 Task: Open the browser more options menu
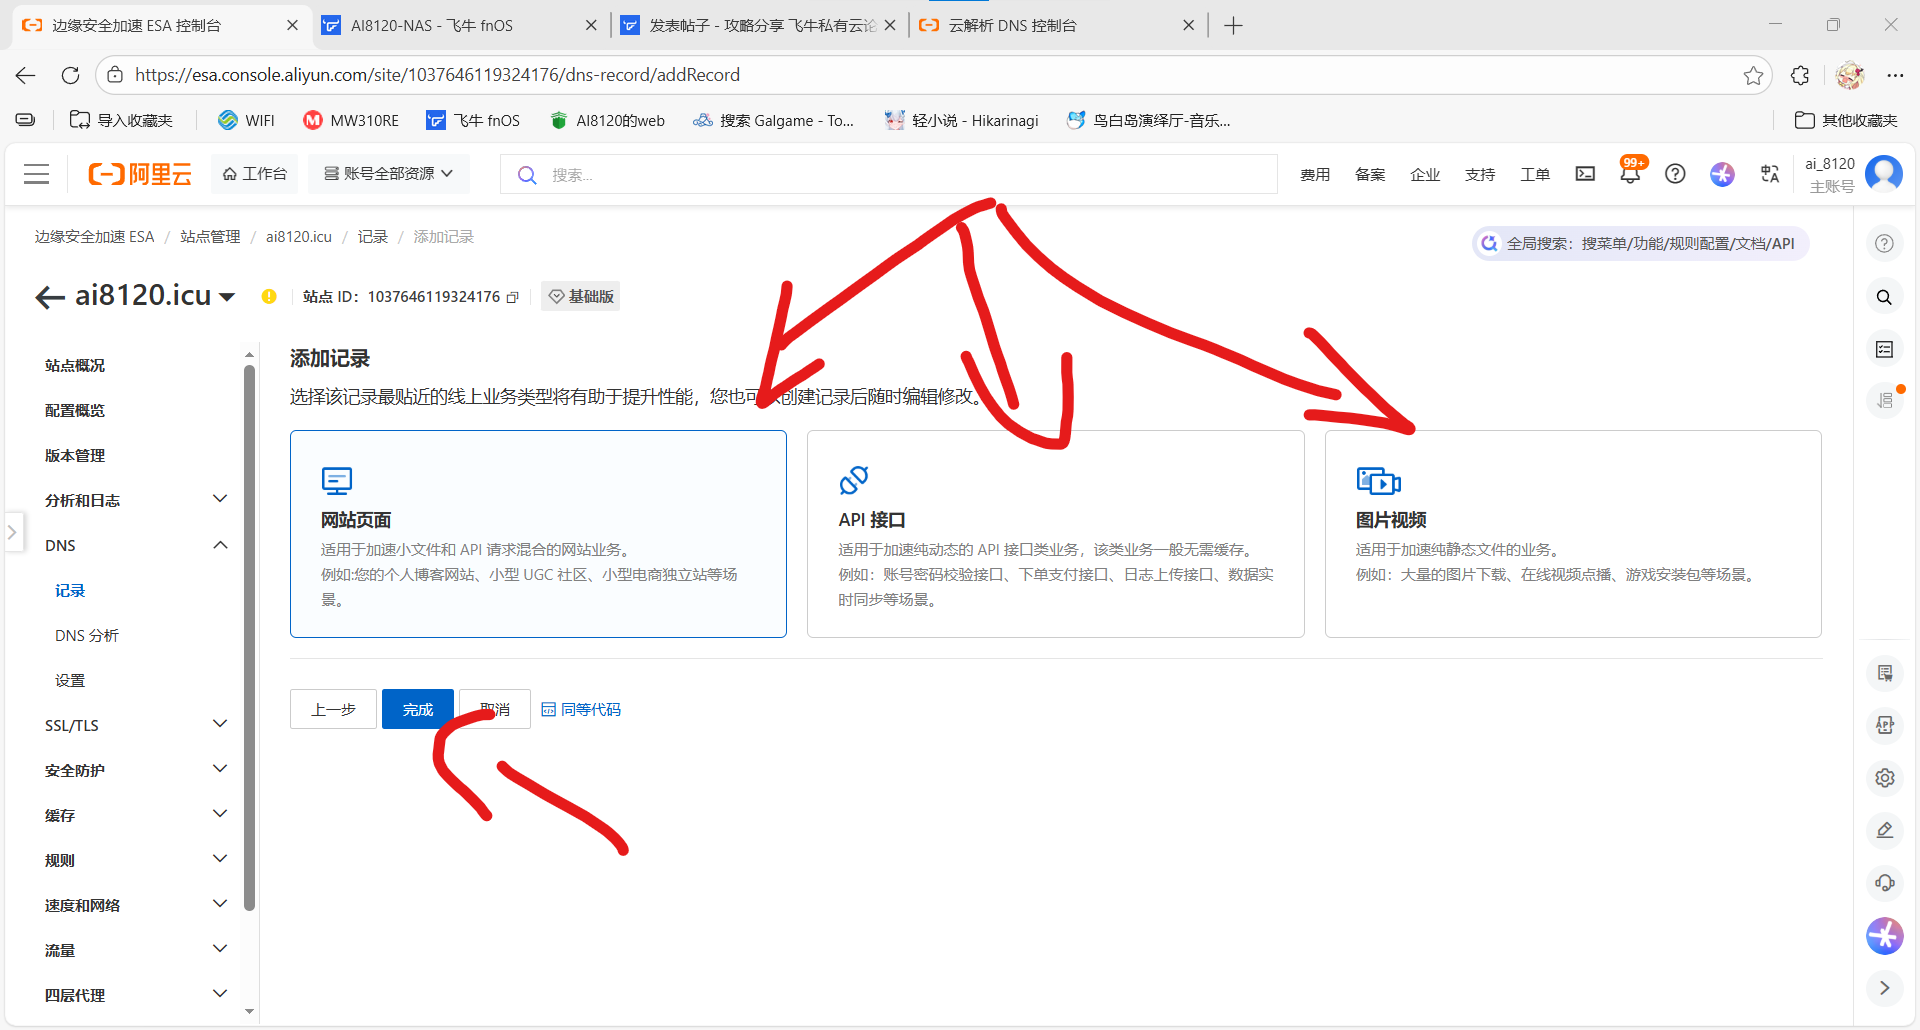click(x=1895, y=75)
